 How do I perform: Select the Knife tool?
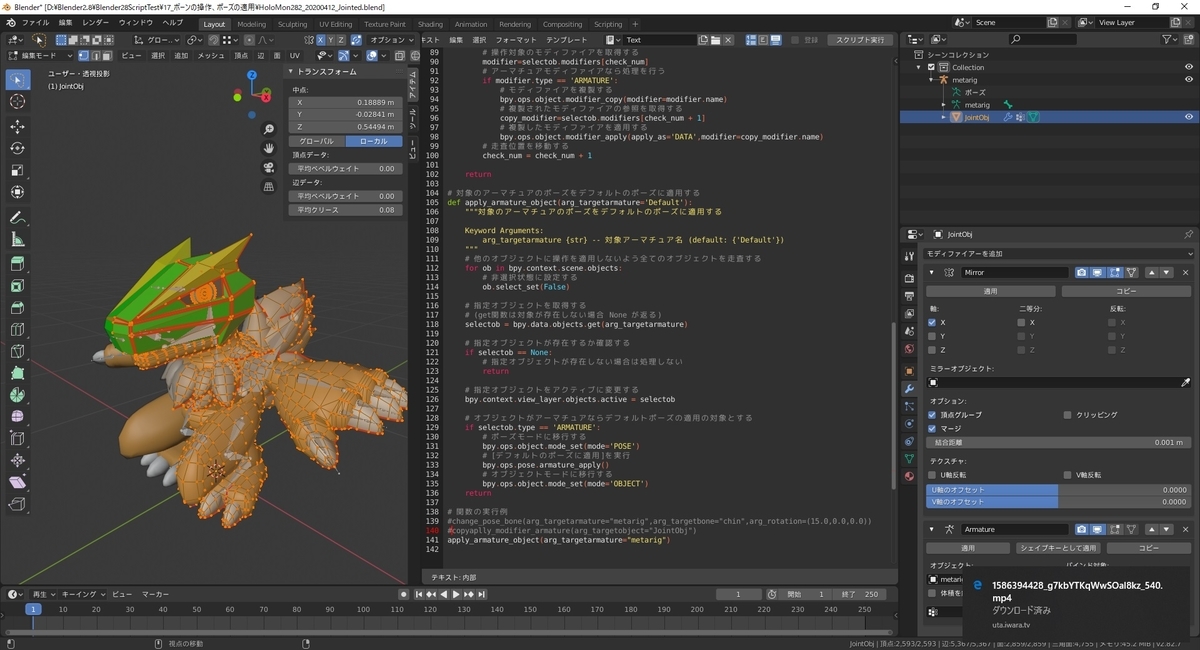coord(17,351)
